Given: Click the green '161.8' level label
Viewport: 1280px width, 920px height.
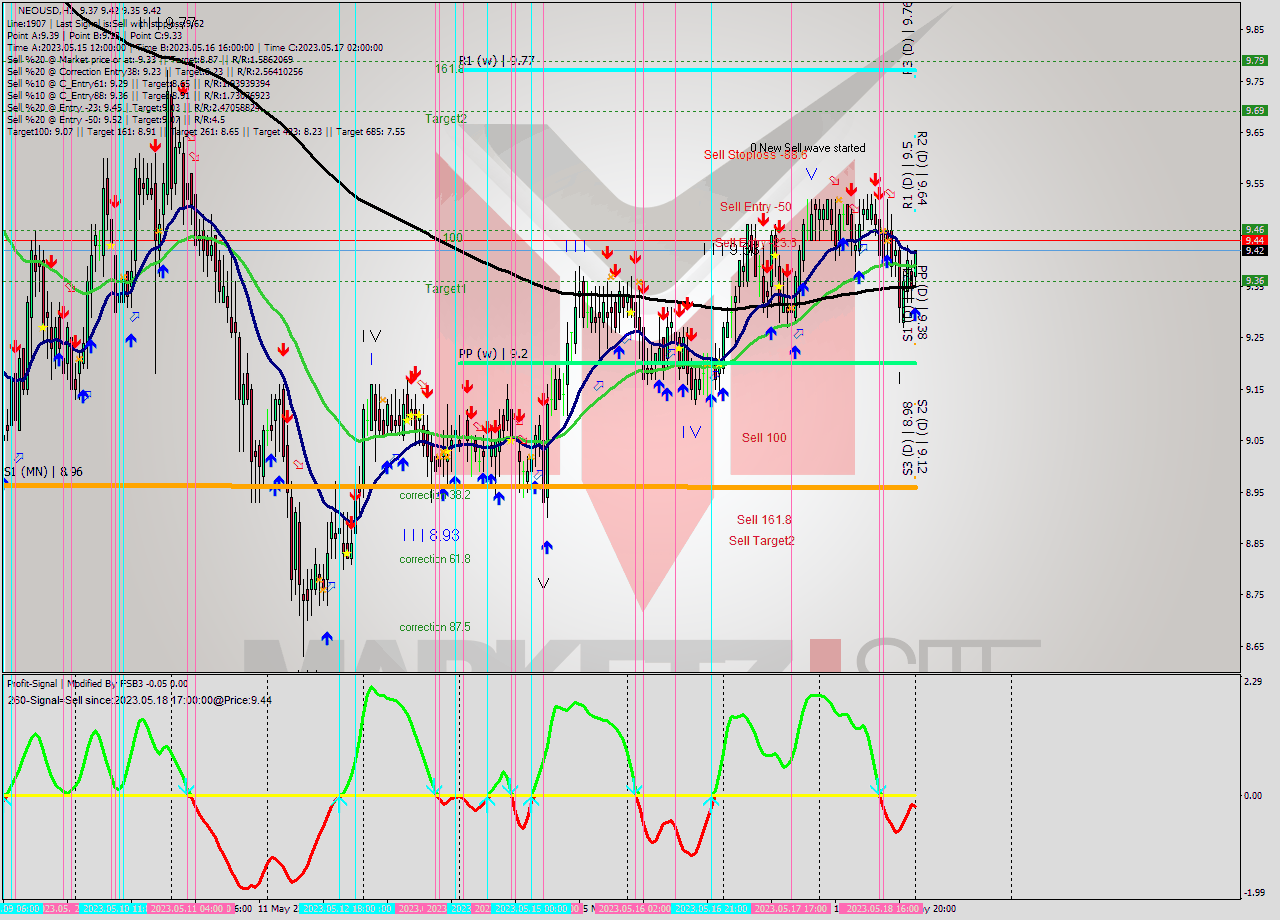Looking at the screenshot, I should tap(449, 69).
